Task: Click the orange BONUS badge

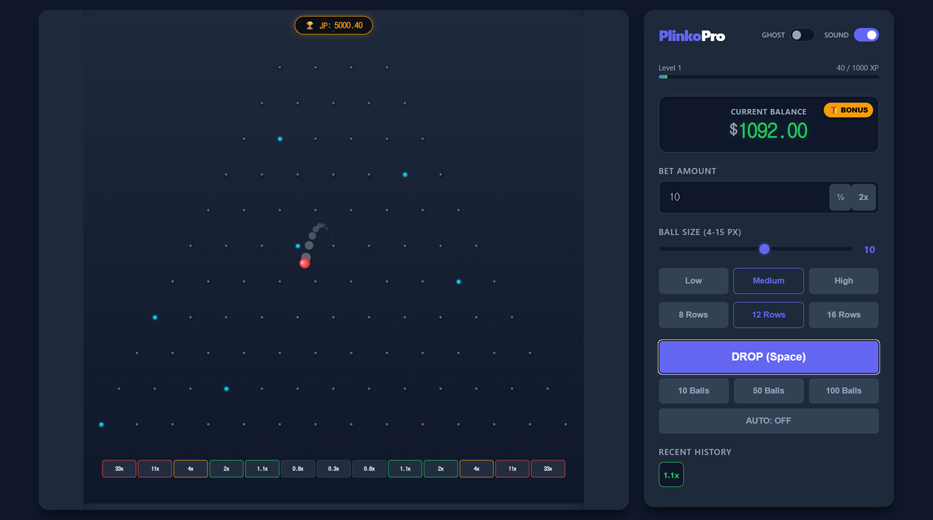Action: [x=848, y=110]
